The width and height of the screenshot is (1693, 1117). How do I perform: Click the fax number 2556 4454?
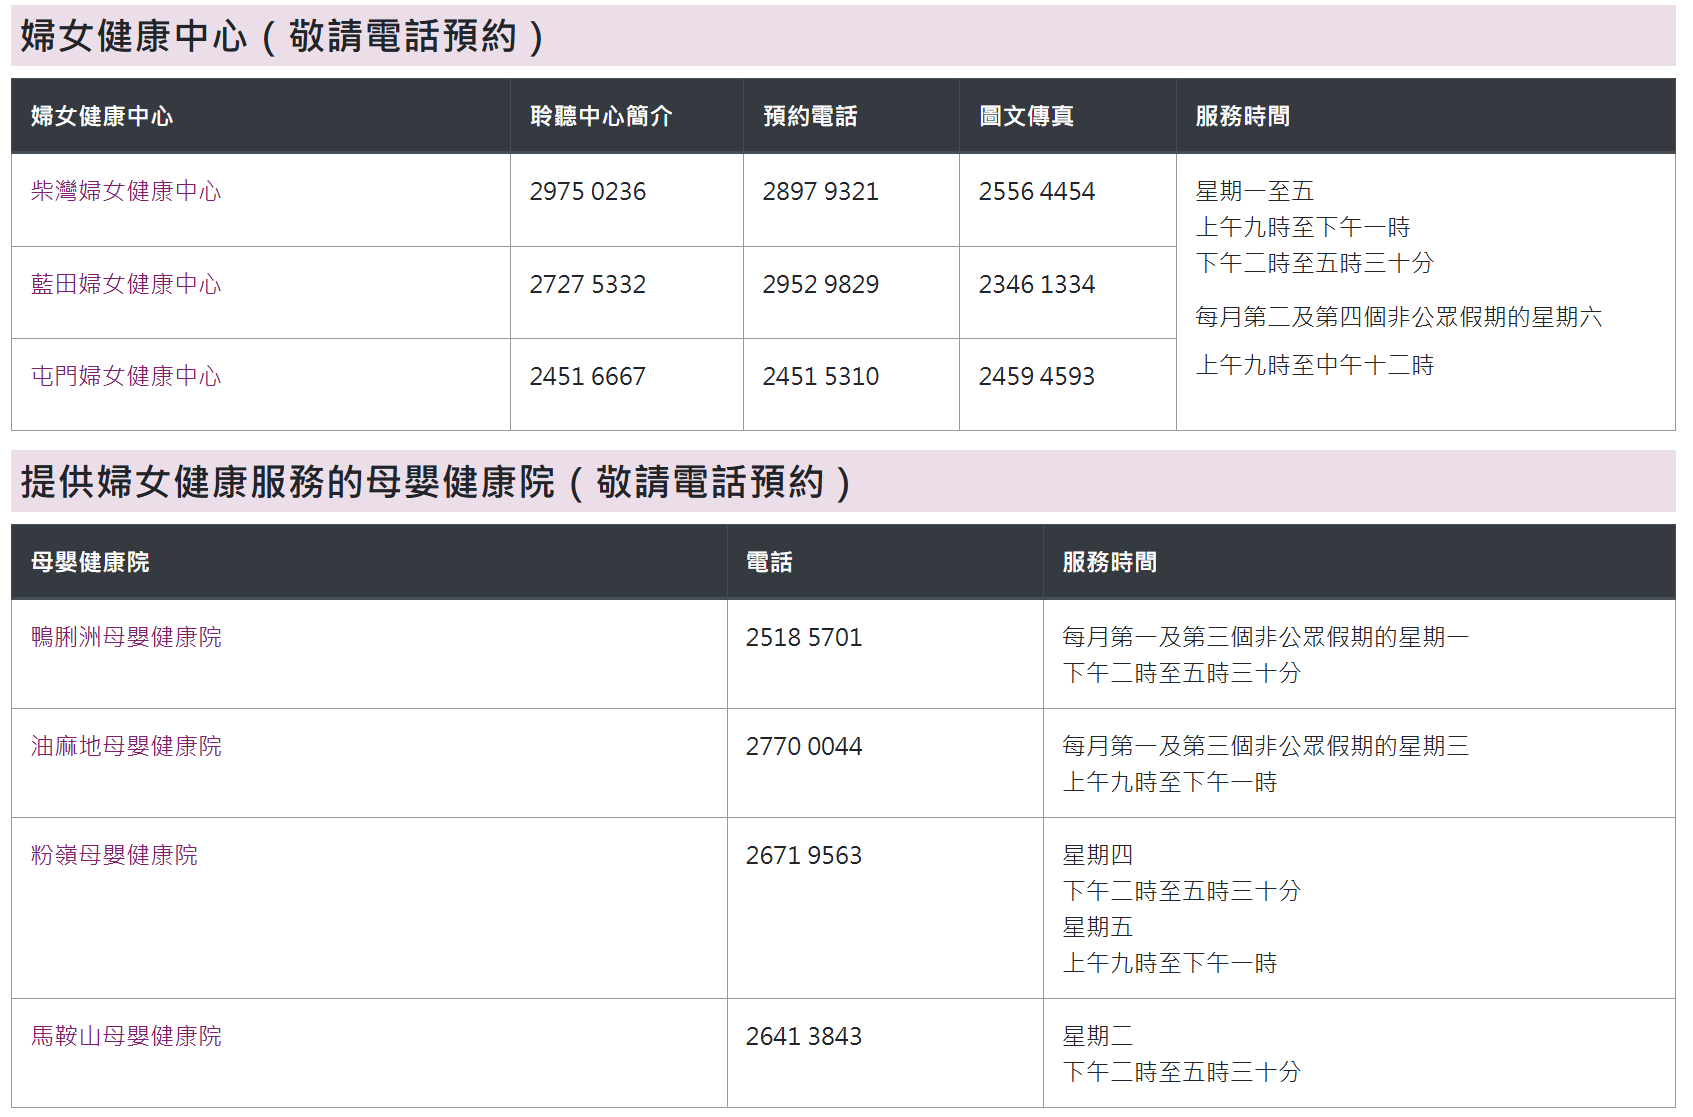[x=1036, y=191]
